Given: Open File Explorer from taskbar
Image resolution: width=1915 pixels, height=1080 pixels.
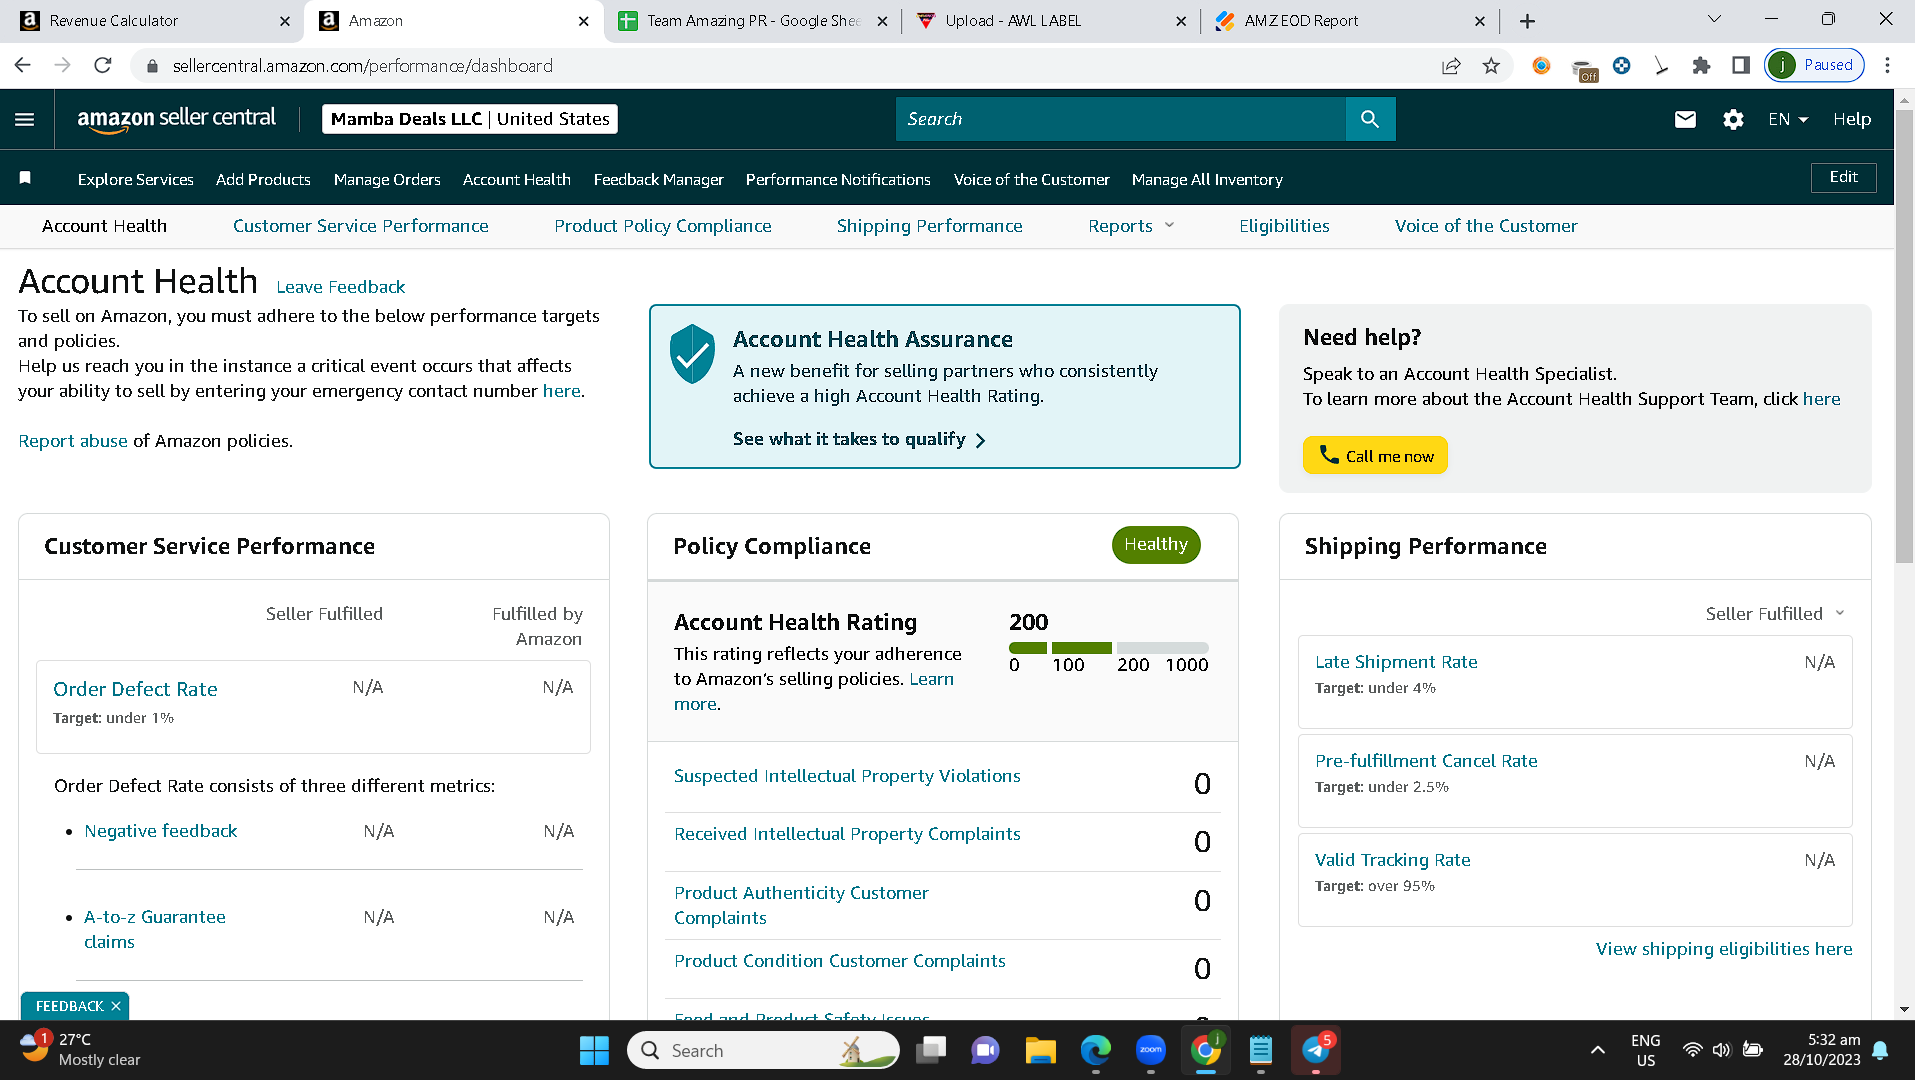Looking at the screenshot, I should tap(1040, 1050).
